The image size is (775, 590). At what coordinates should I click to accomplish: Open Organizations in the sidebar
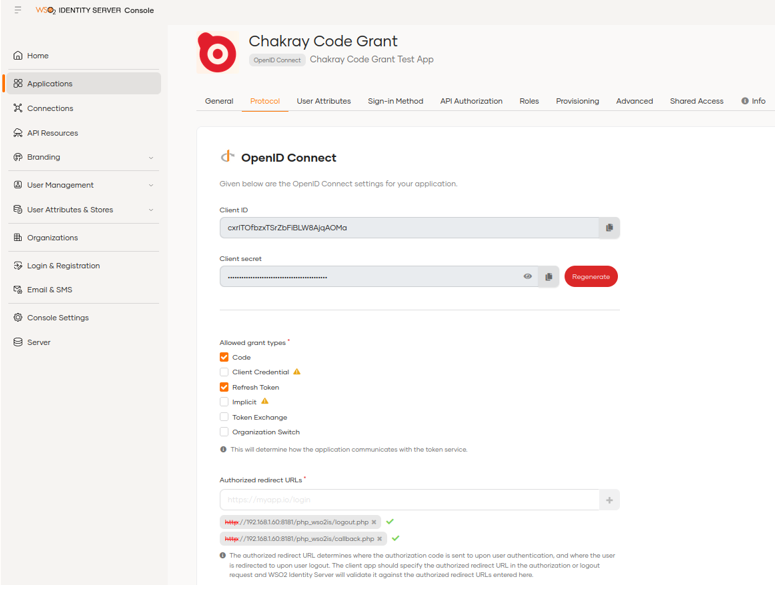(x=84, y=237)
